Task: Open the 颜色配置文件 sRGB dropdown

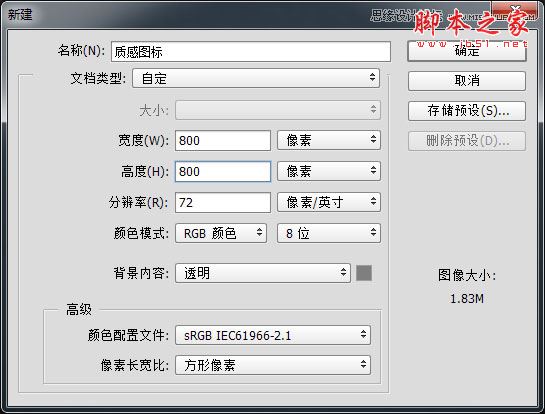Action: coord(273,335)
